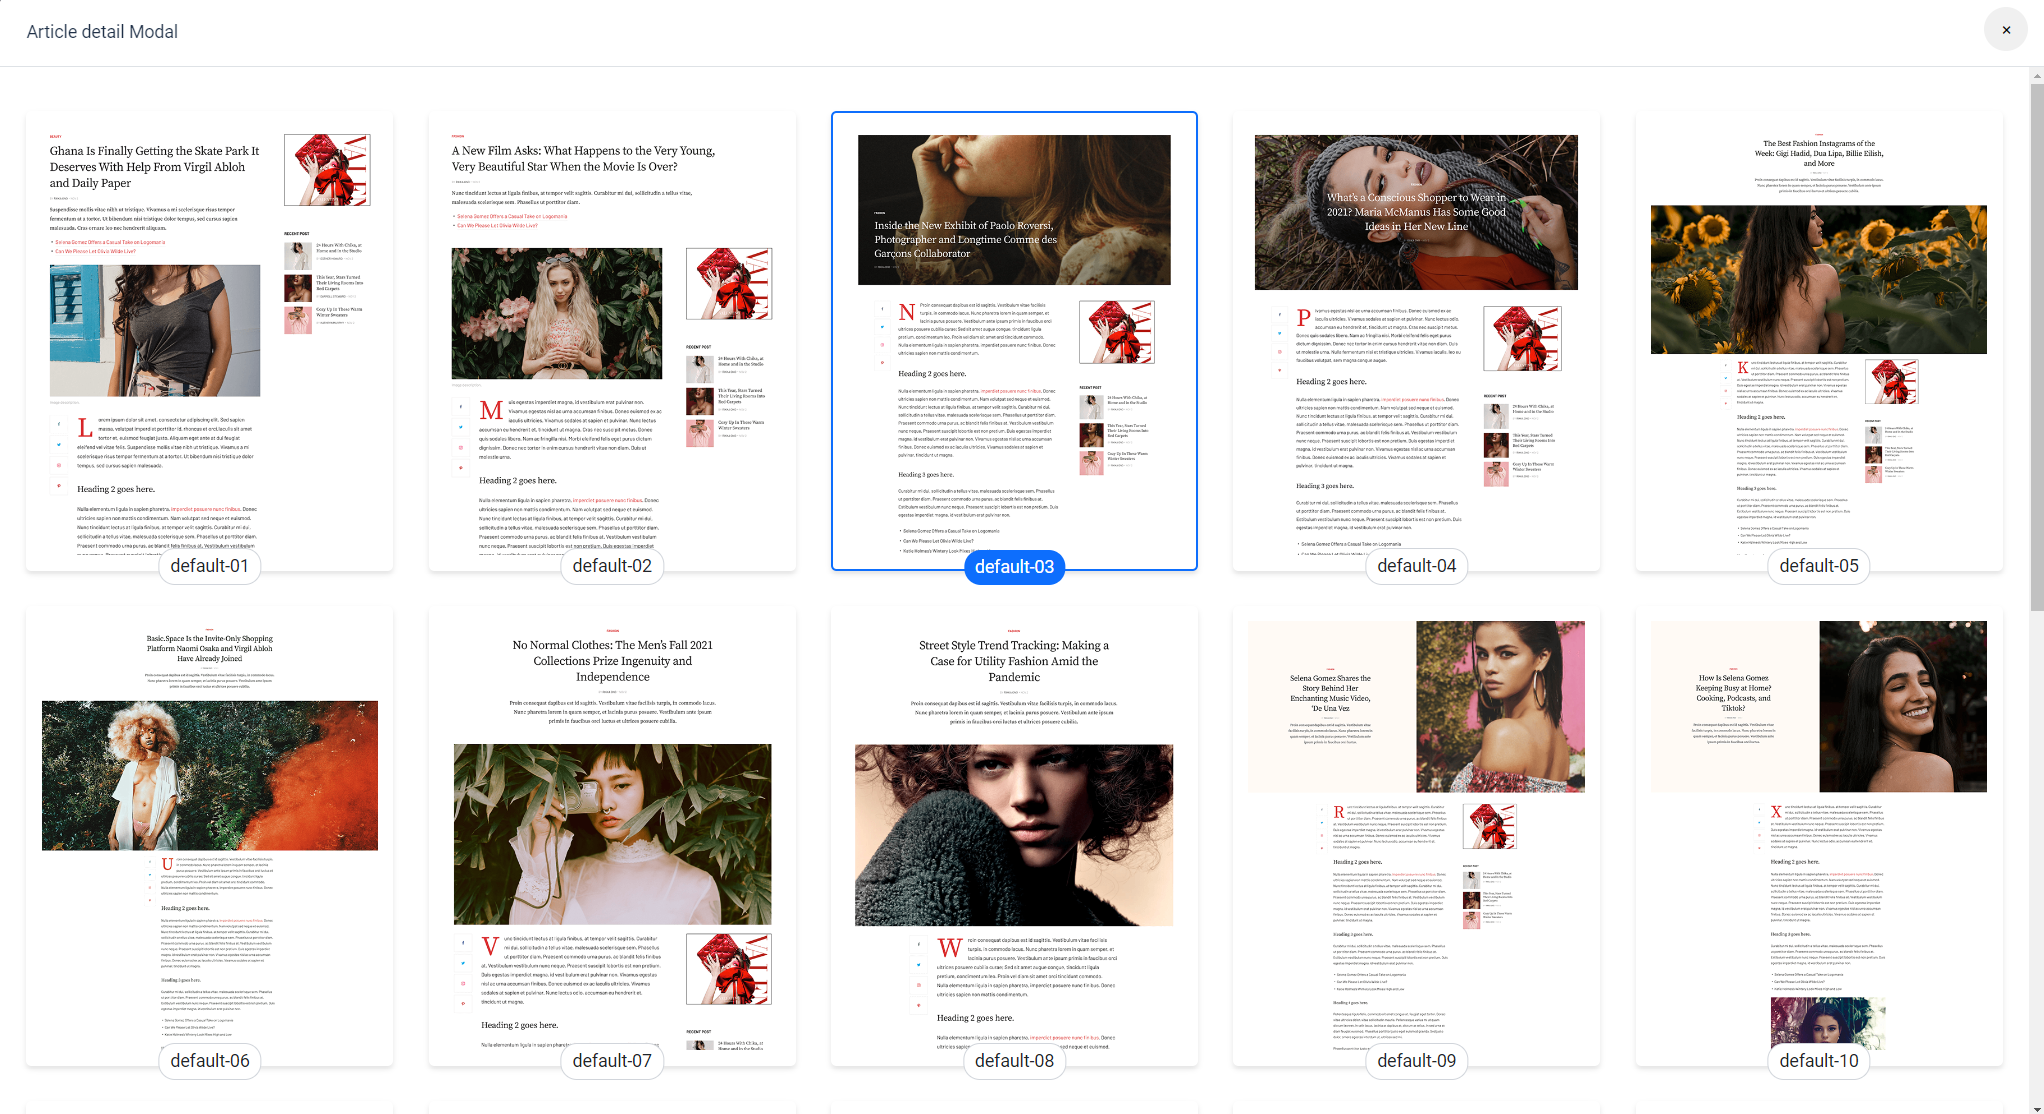Viewport: 2044px width, 1114px height.
Task: Click the selected default-03 layout preview
Action: pyautogui.click(x=1014, y=340)
